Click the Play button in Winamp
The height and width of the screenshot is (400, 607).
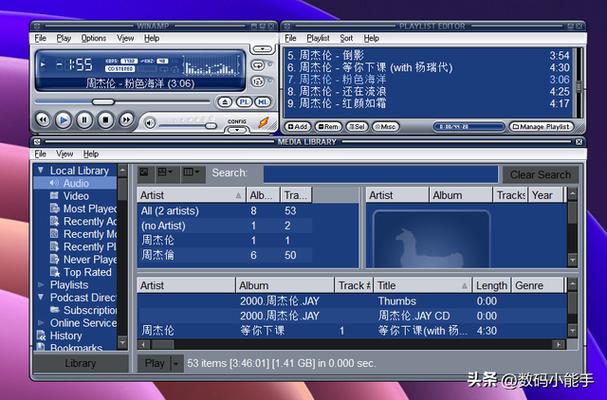click(x=63, y=120)
